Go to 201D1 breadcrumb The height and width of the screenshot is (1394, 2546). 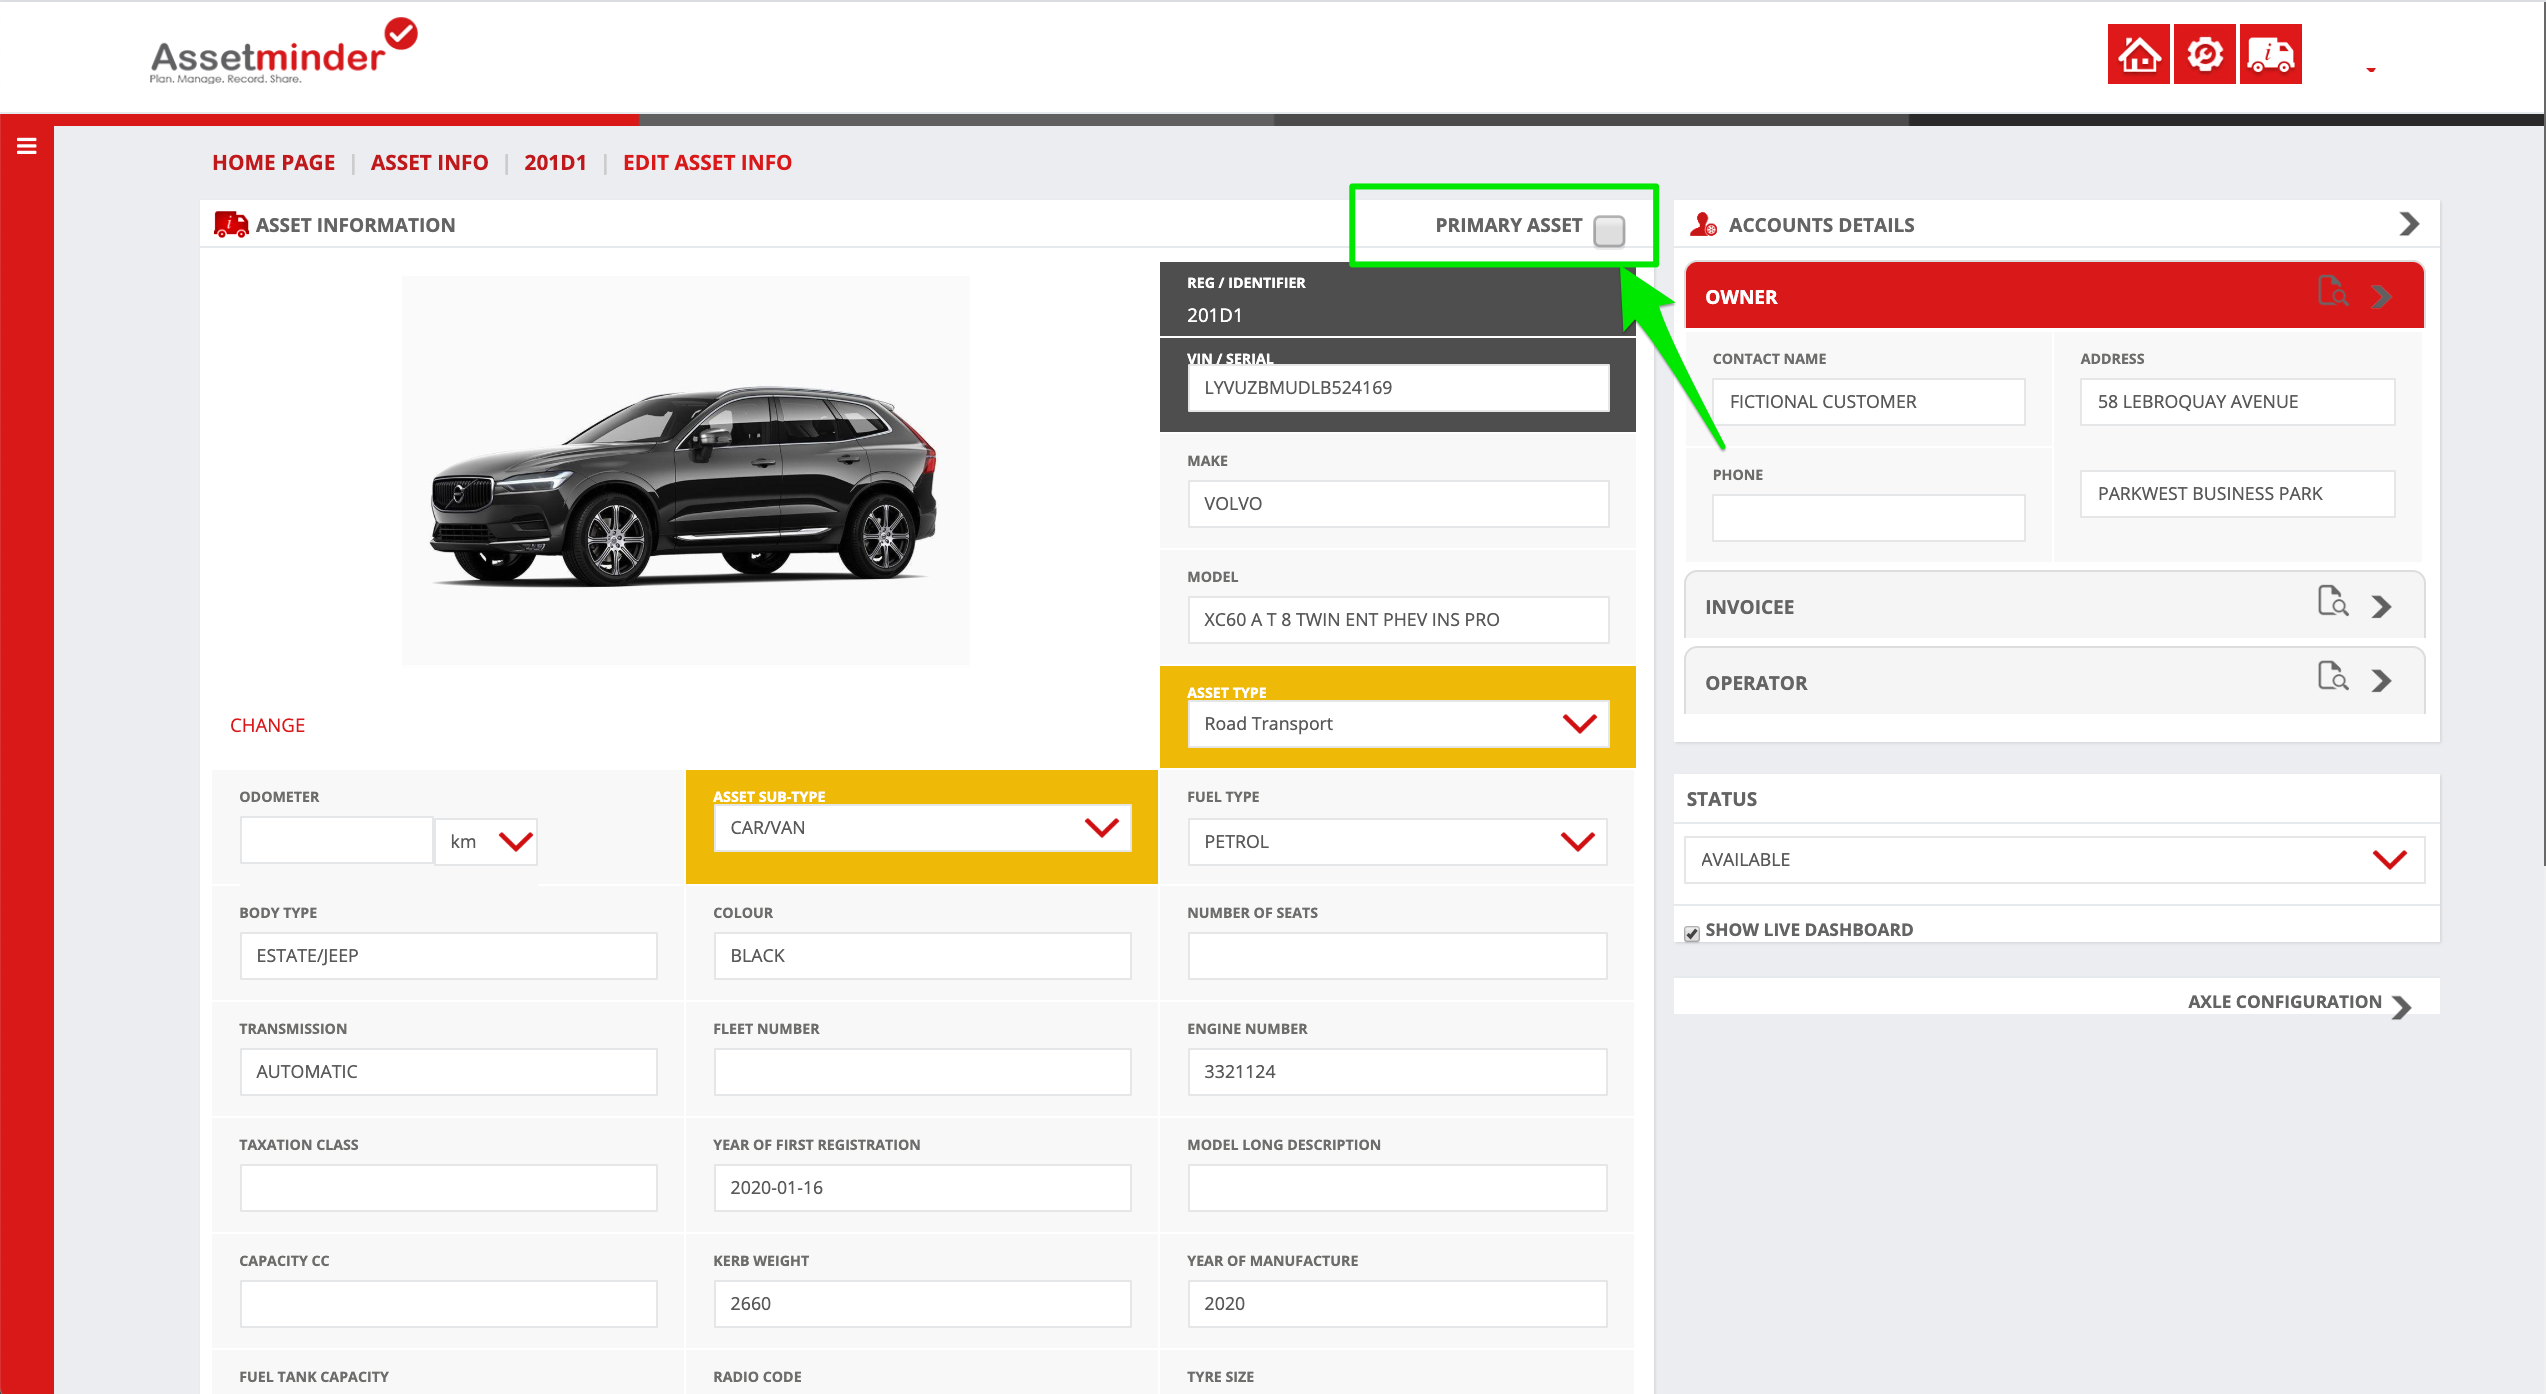555,162
